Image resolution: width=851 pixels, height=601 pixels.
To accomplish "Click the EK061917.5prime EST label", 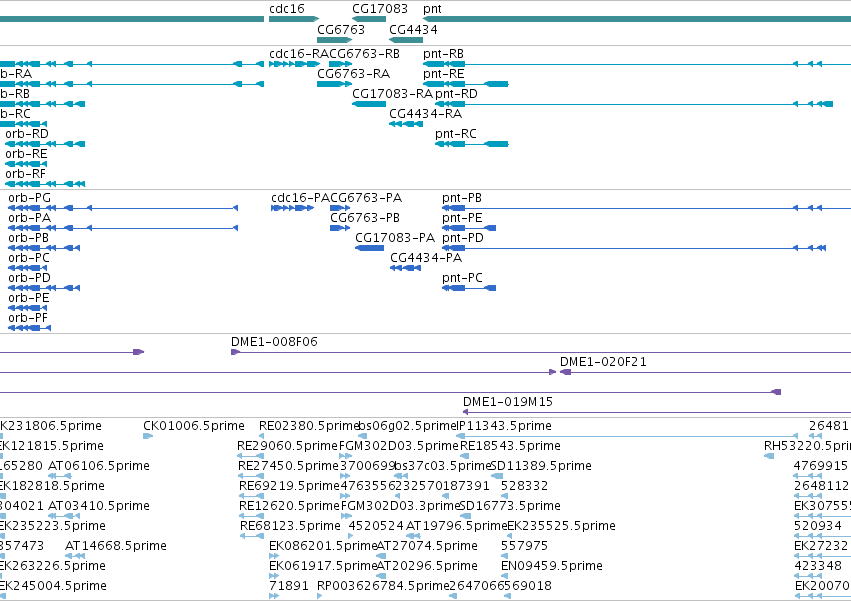I will [323, 566].
